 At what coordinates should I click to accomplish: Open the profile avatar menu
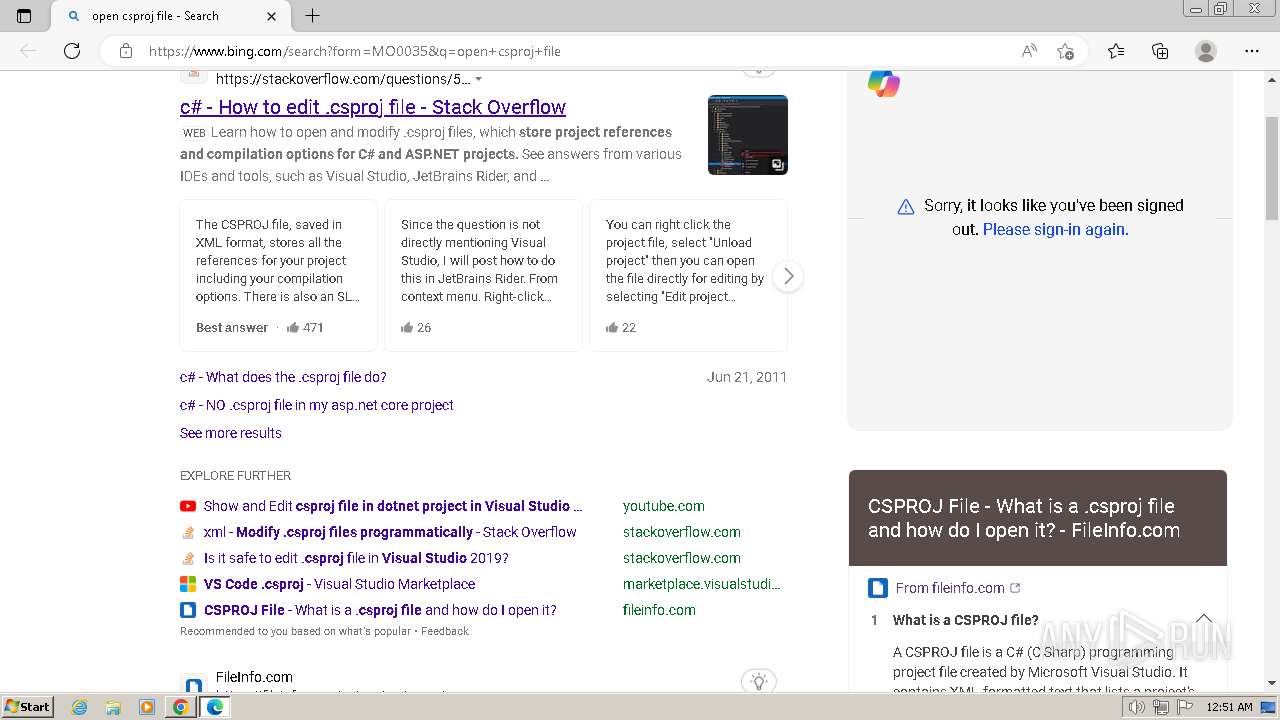(1206, 51)
